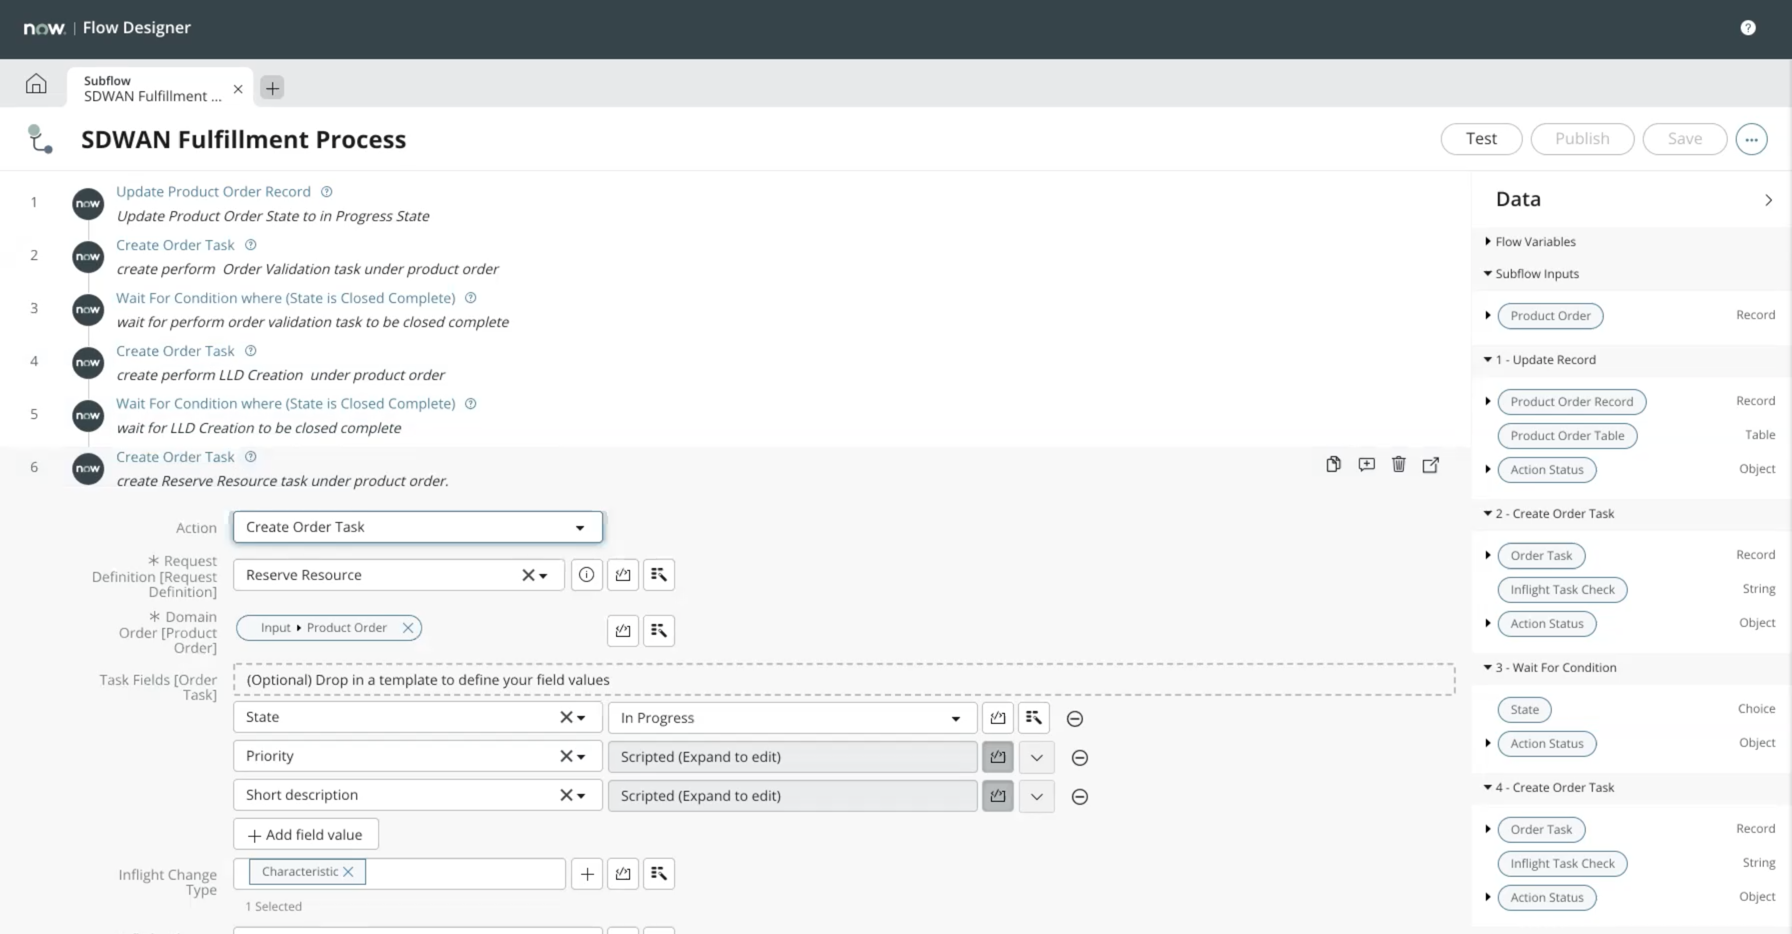This screenshot has width=1792, height=934.
Task: Select Inflight Task Check pill under step 2
Action: tap(1562, 590)
